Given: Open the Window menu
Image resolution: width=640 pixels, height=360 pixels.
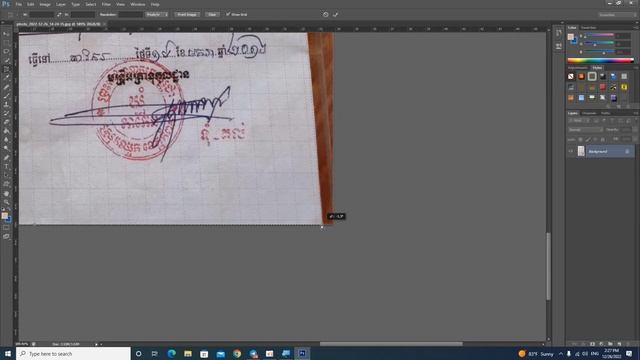Looking at the screenshot, I should point(138,4).
